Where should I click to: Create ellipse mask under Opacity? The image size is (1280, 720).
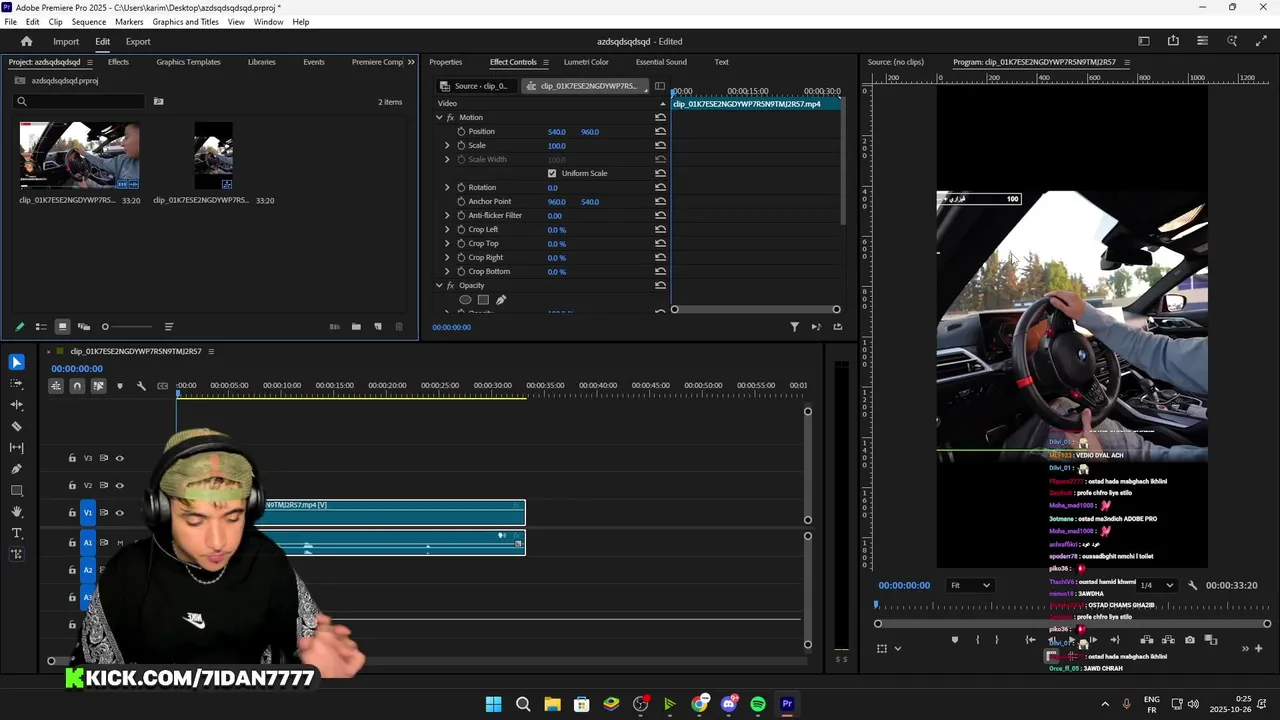465,300
